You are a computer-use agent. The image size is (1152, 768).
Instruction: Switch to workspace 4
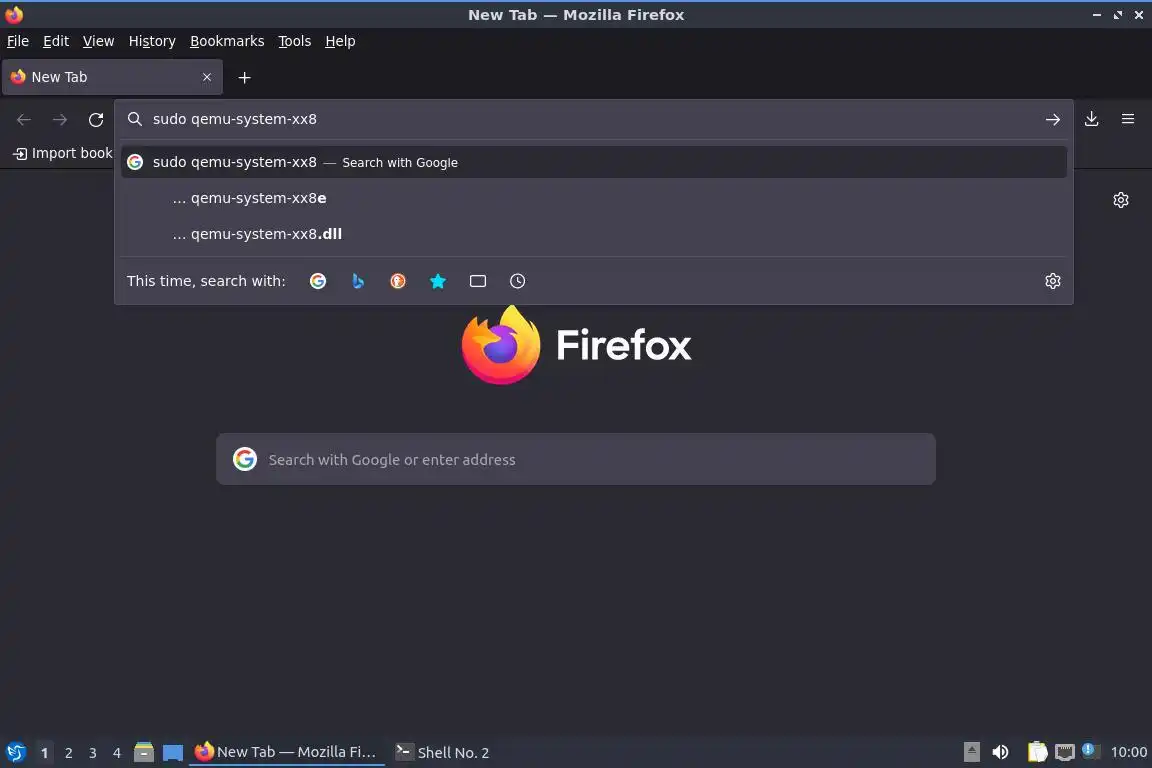pos(117,753)
